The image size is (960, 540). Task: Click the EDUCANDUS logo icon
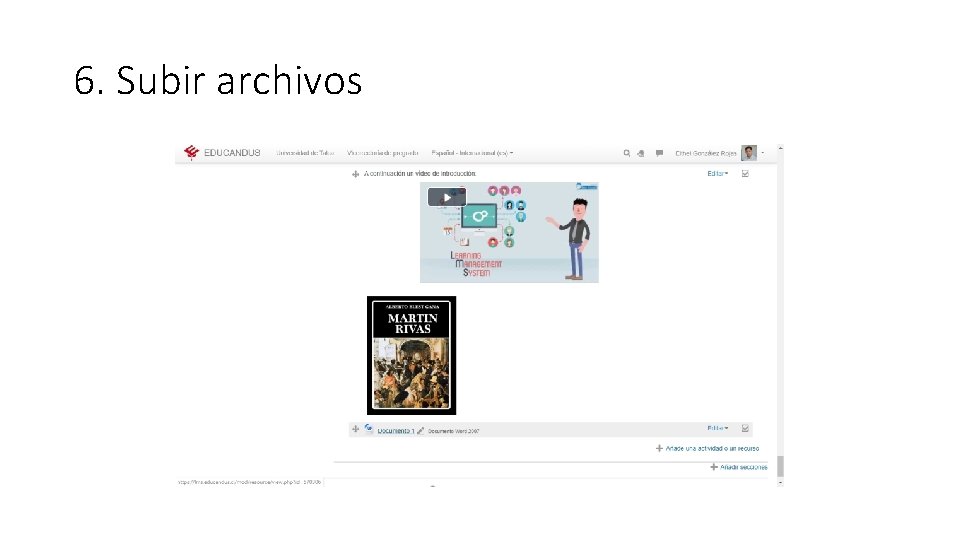[x=191, y=152]
